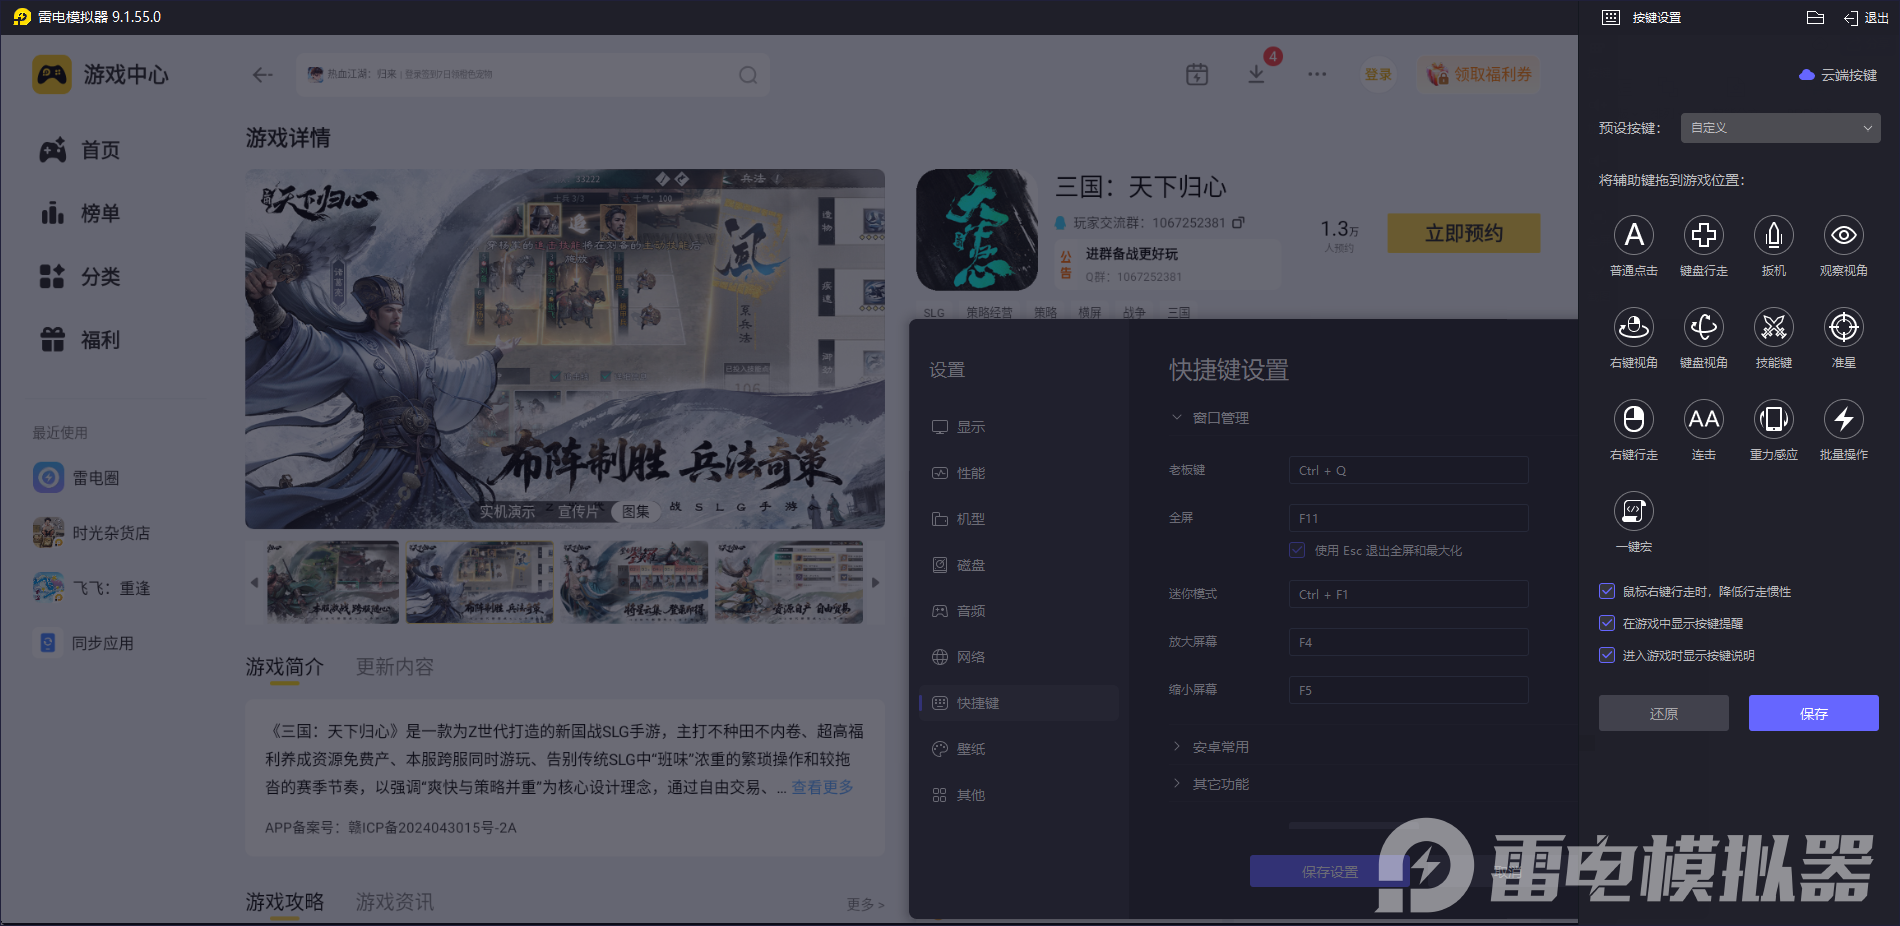The width and height of the screenshot is (1900, 926).
Task: Toggle 鼠标右键行走时 降低行走惯性 checkbox
Action: pyautogui.click(x=1607, y=592)
